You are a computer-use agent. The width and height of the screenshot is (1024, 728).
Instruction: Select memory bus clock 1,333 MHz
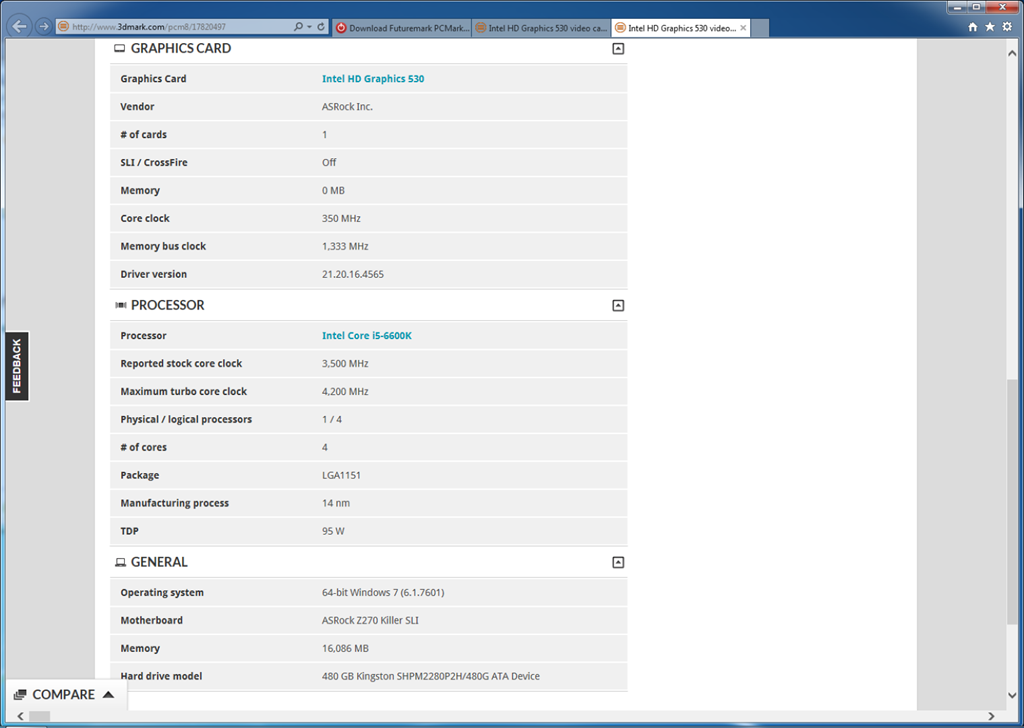pyautogui.click(x=345, y=246)
